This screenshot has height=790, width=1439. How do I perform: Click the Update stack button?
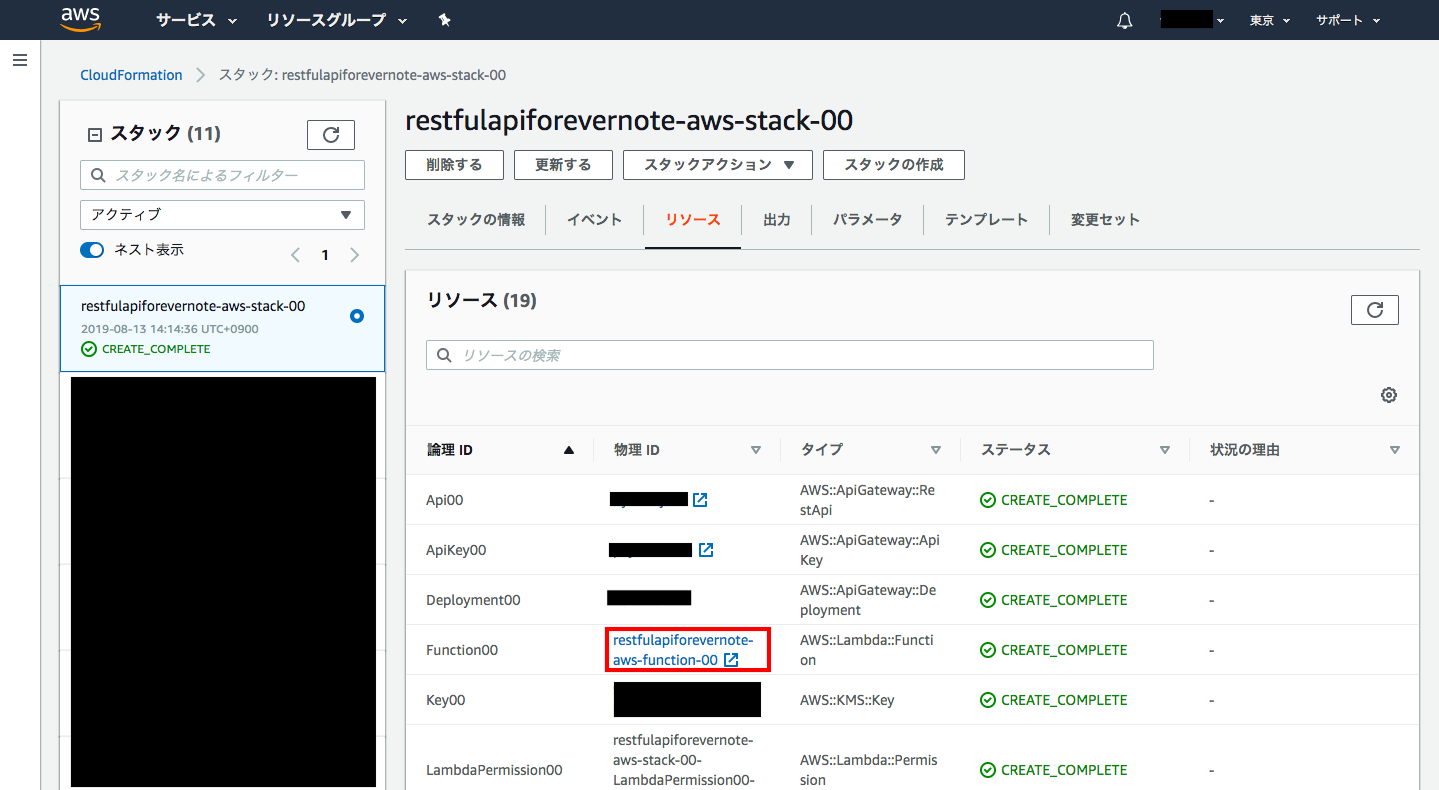coord(563,165)
